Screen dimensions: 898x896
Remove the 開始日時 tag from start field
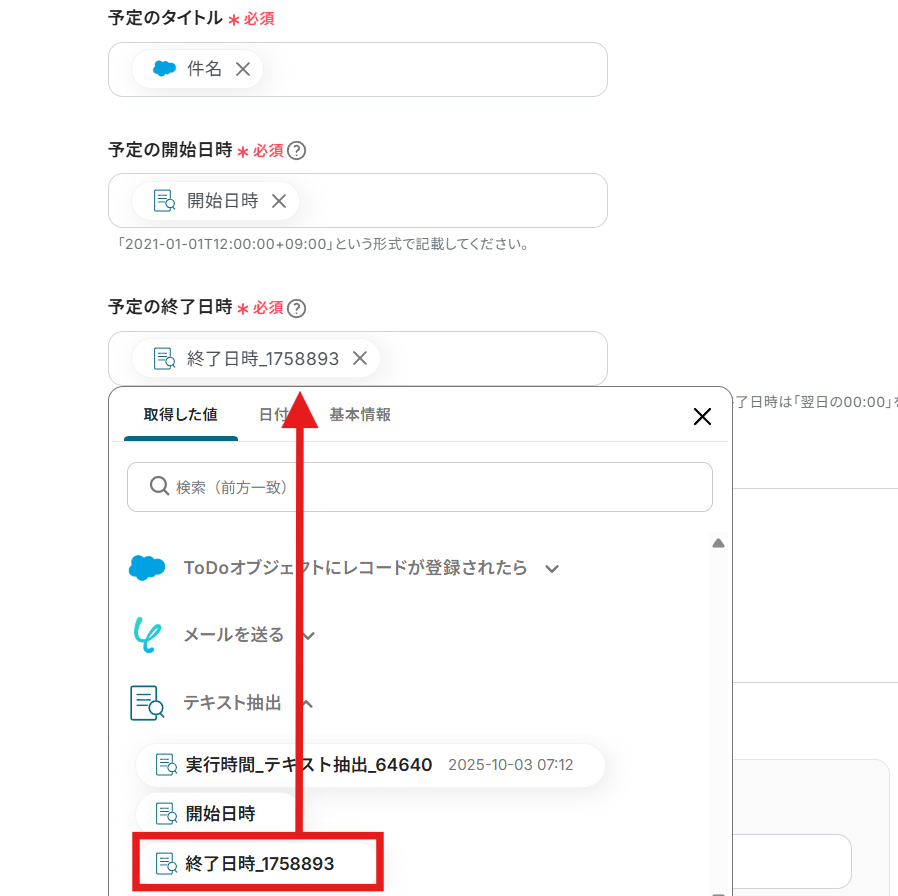tap(279, 201)
